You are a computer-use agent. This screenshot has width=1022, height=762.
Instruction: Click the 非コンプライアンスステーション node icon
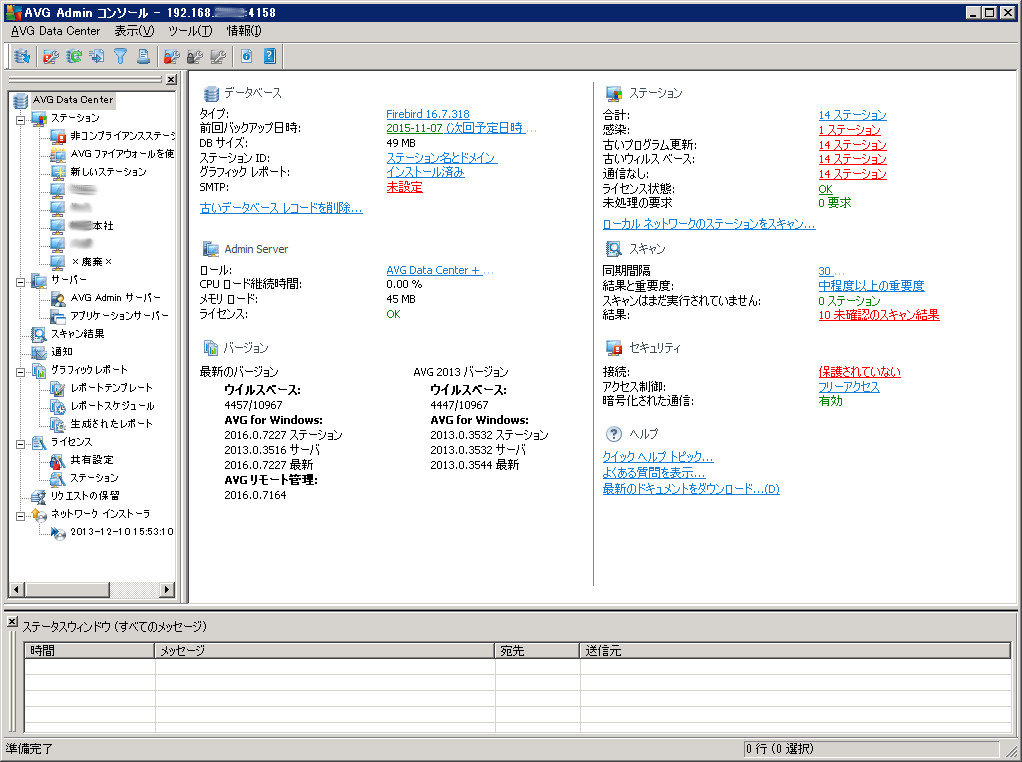point(58,136)
